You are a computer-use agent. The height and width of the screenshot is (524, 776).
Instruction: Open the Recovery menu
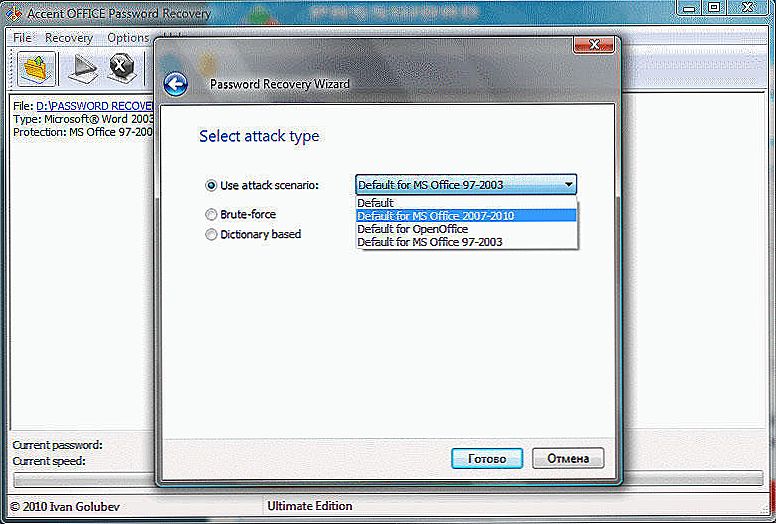(x=69, y=38)
